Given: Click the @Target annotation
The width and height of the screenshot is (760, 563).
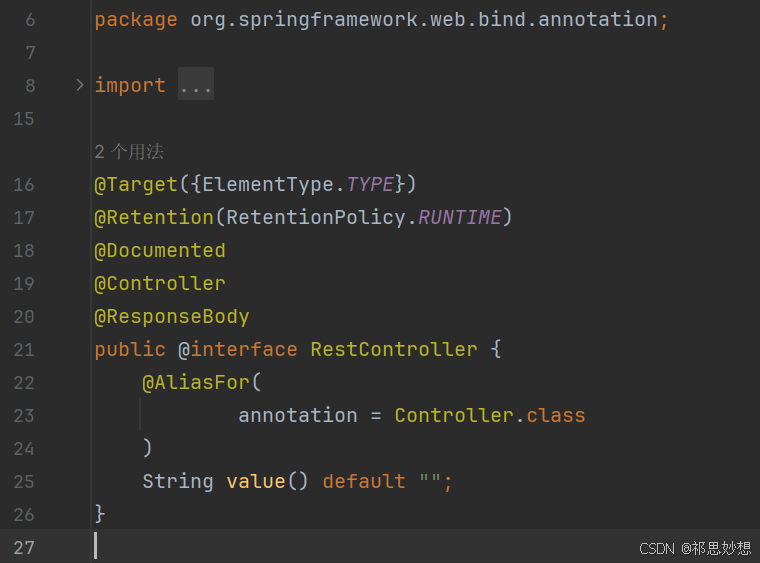Looking at the screenshot, I should point(136,185).
